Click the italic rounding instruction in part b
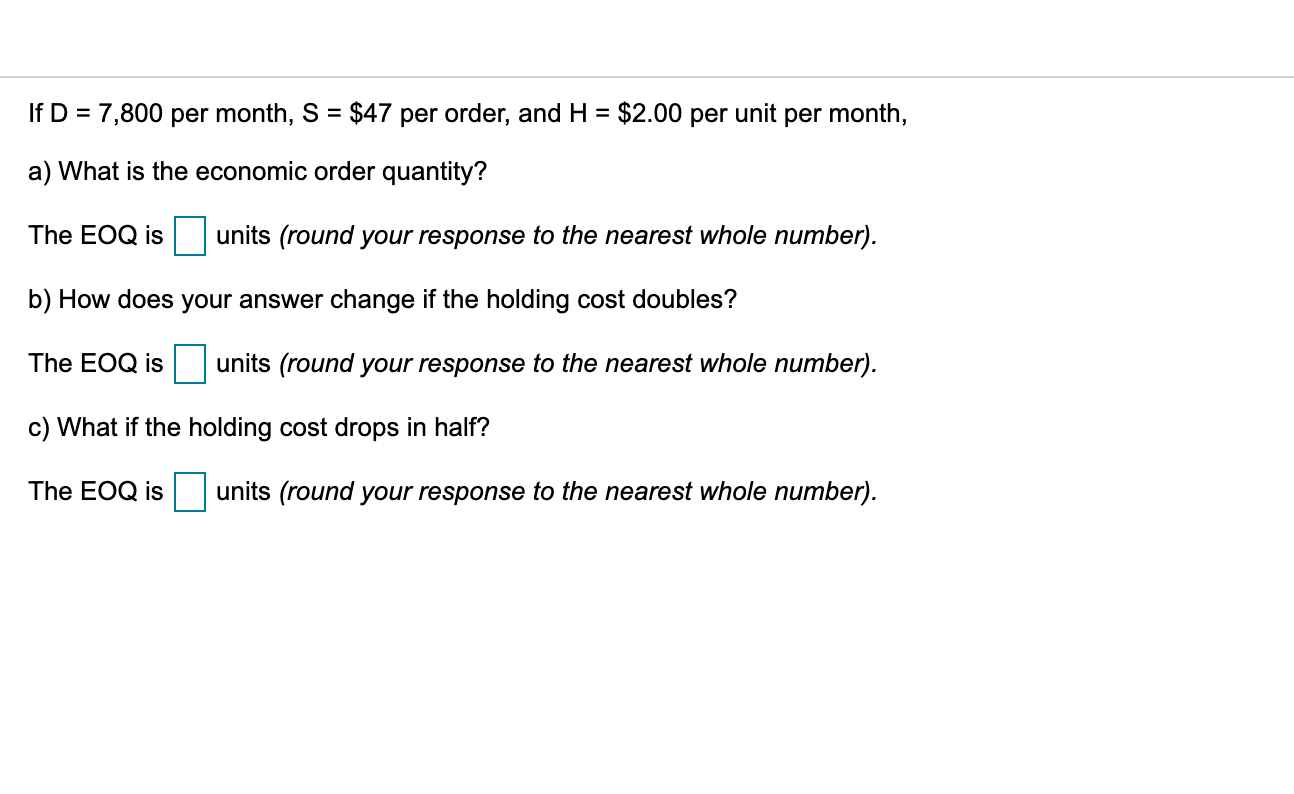Viewport: 1294px width, 794px height. tap(578, 363)
